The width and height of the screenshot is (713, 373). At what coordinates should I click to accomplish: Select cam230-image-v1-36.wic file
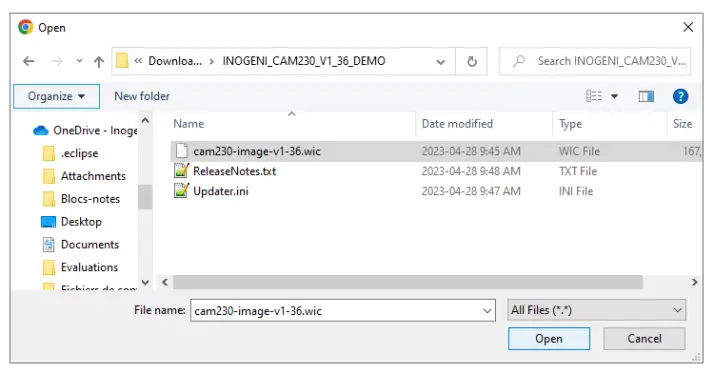point(257,151)
